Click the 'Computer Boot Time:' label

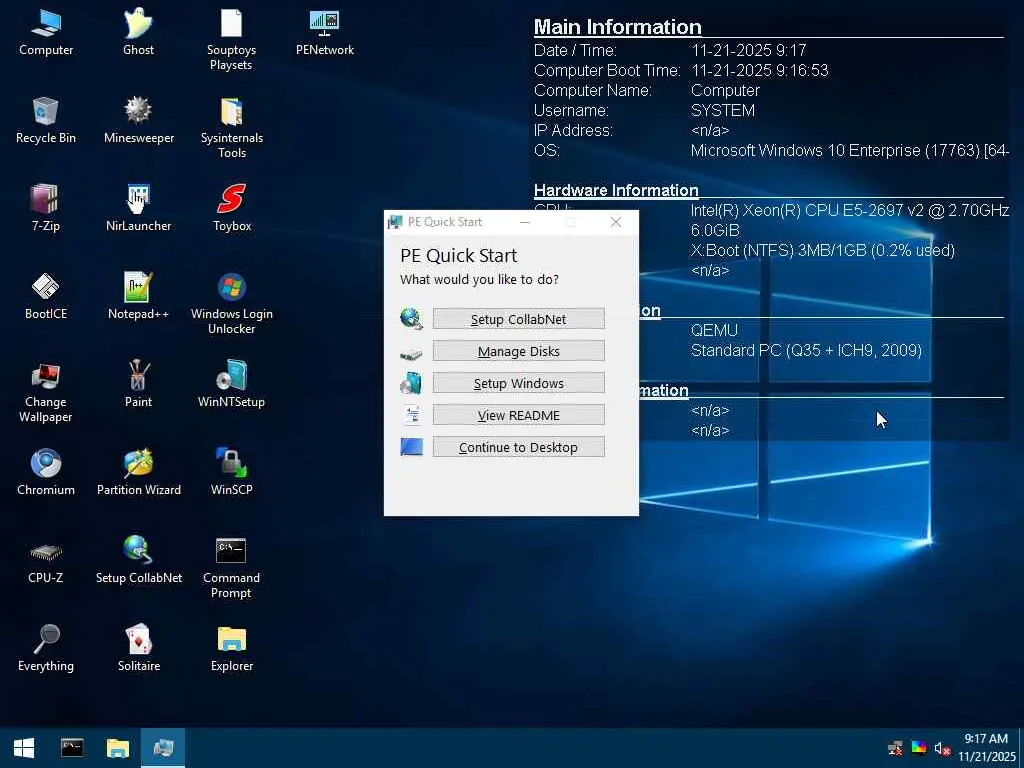point(607,70)
